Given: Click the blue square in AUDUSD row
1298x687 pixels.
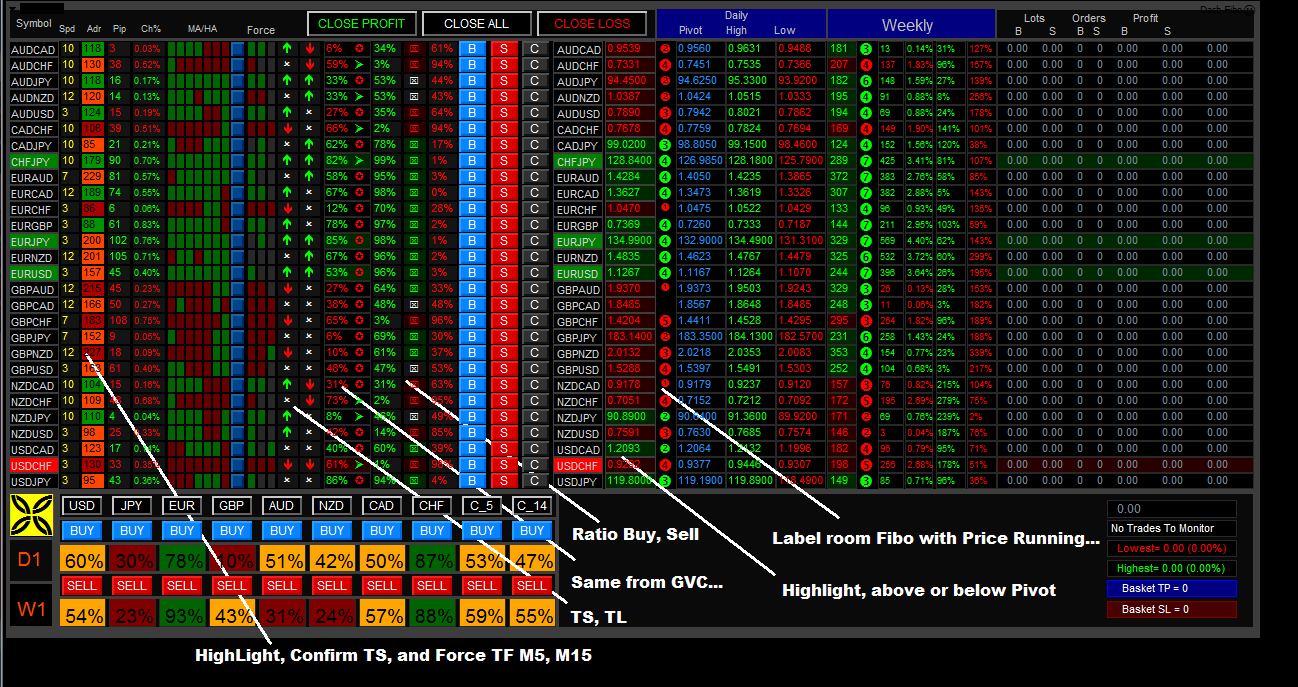Looking at the screenshot, I should pos(237,113).
